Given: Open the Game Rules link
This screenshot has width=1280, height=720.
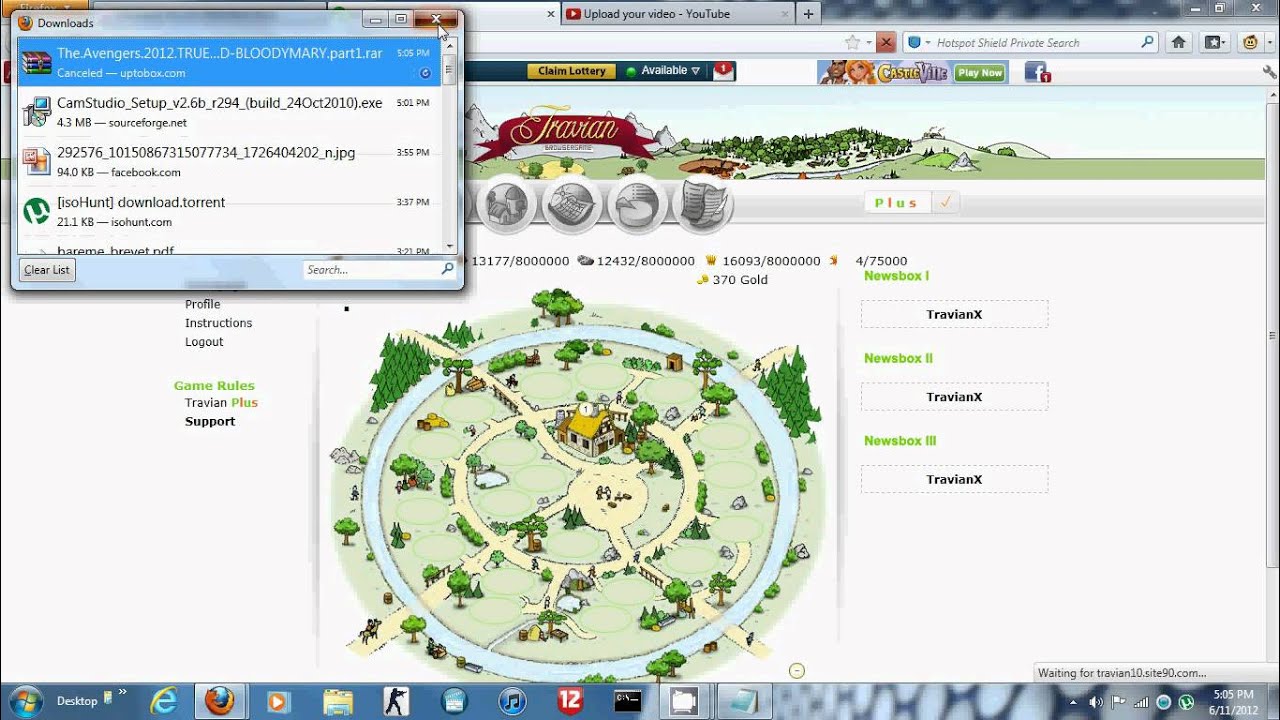Looking at the screenshot, I should pos(214,385).
